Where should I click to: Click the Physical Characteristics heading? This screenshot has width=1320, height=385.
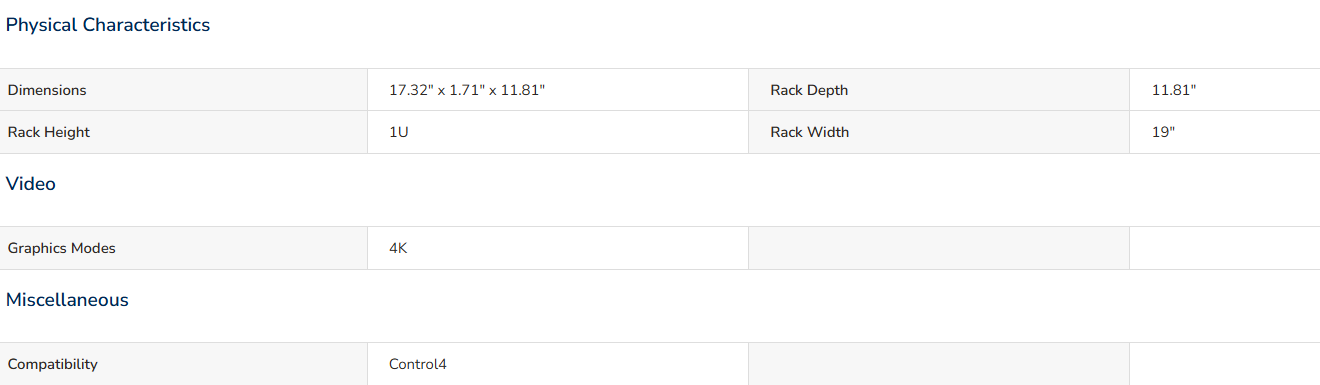click(108, 25)
